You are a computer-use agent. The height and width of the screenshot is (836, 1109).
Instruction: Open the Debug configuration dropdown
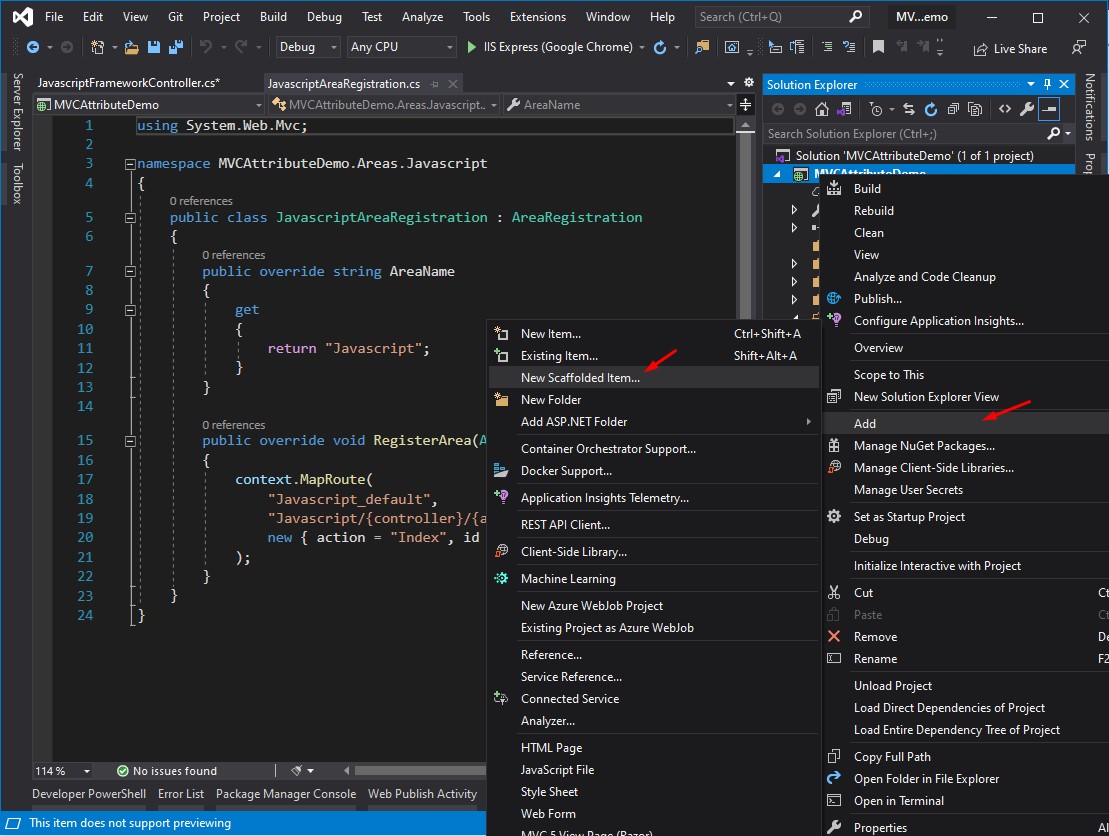[x=307, y=47]
